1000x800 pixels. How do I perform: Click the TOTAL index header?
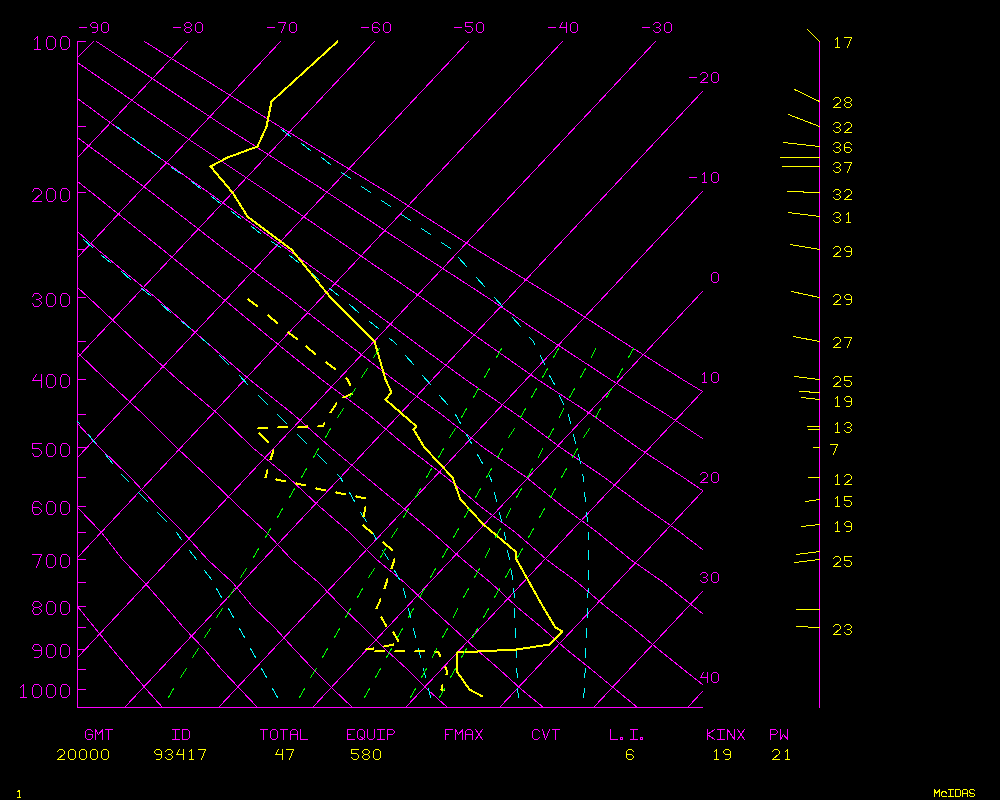[284, 735]
